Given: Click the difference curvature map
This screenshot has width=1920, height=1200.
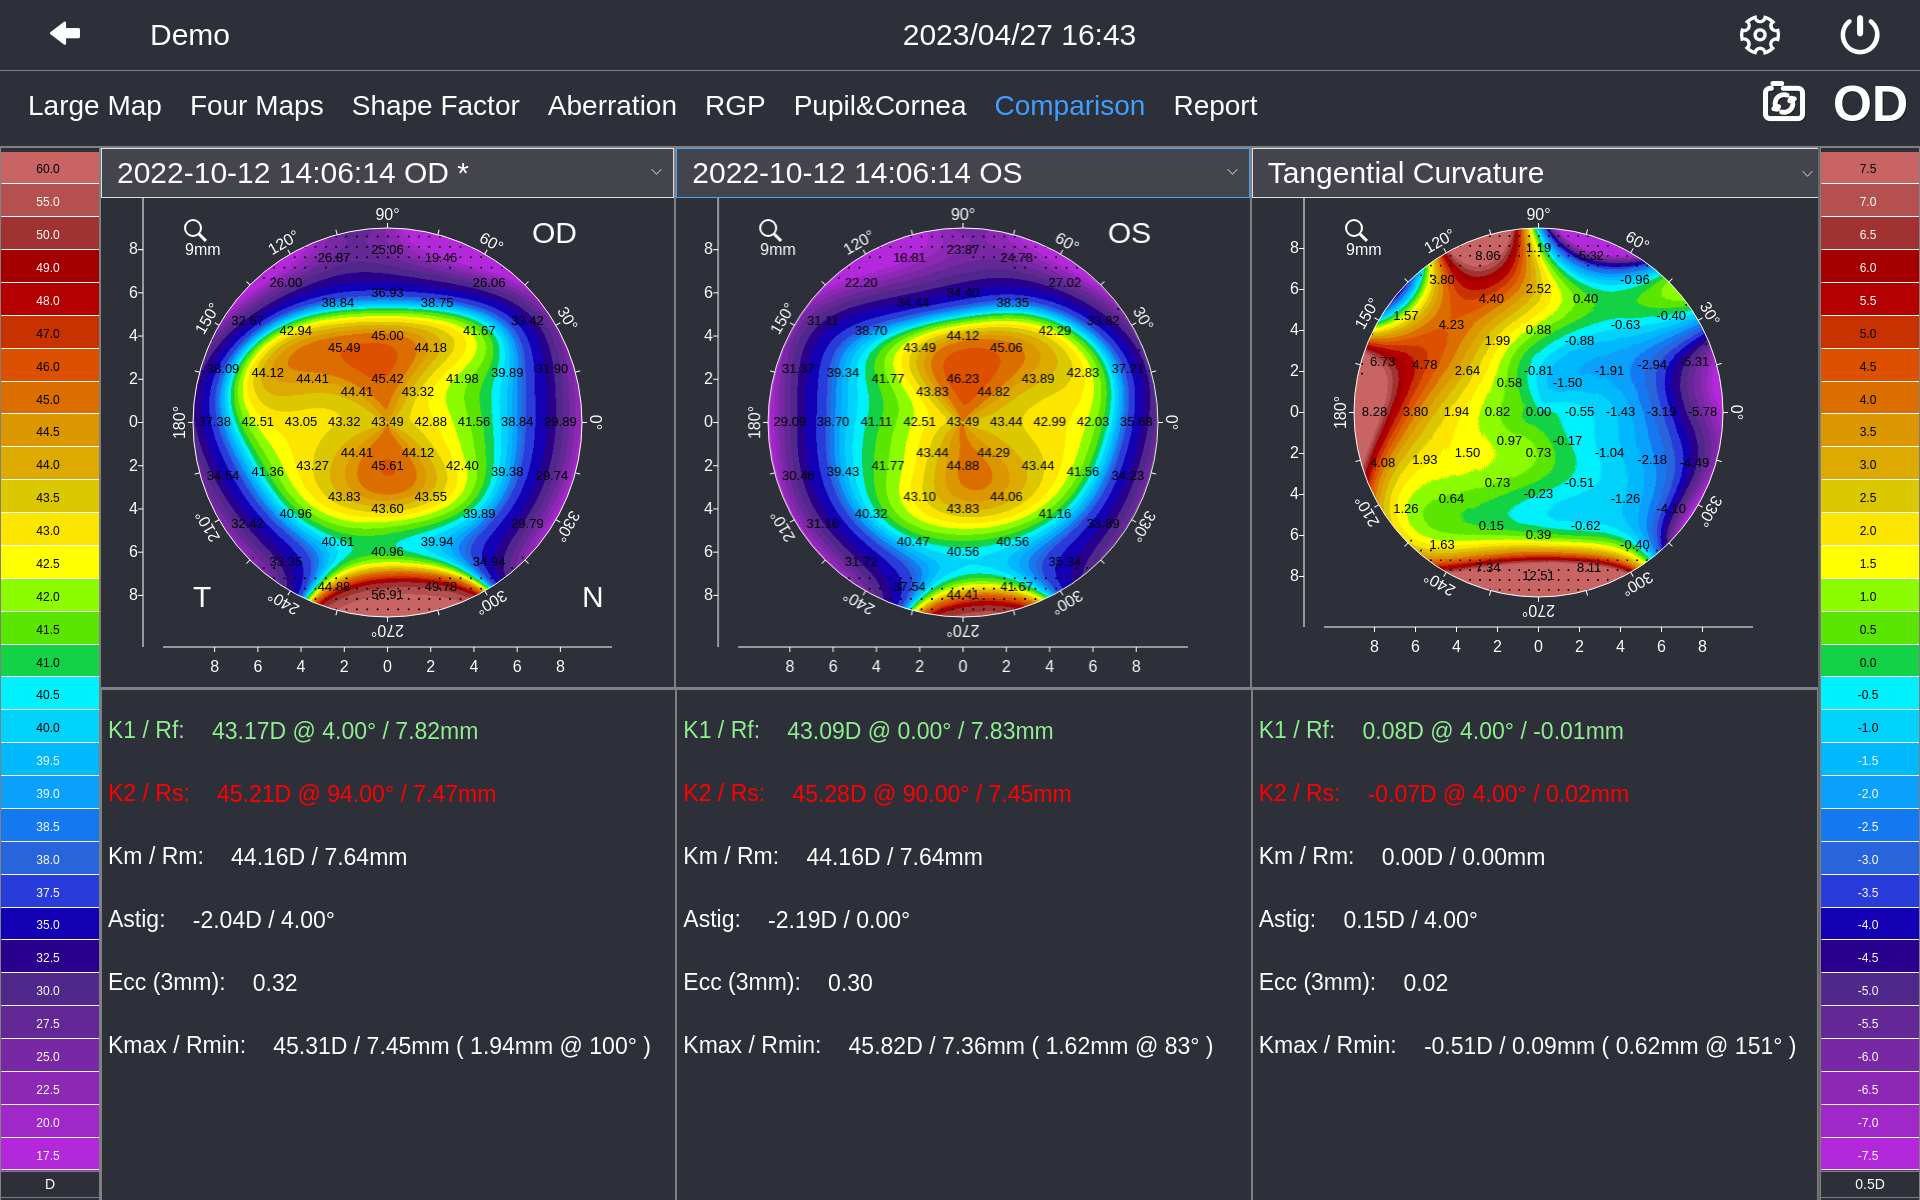Looking at the screenshot, I should click(x=1538, y=412).
